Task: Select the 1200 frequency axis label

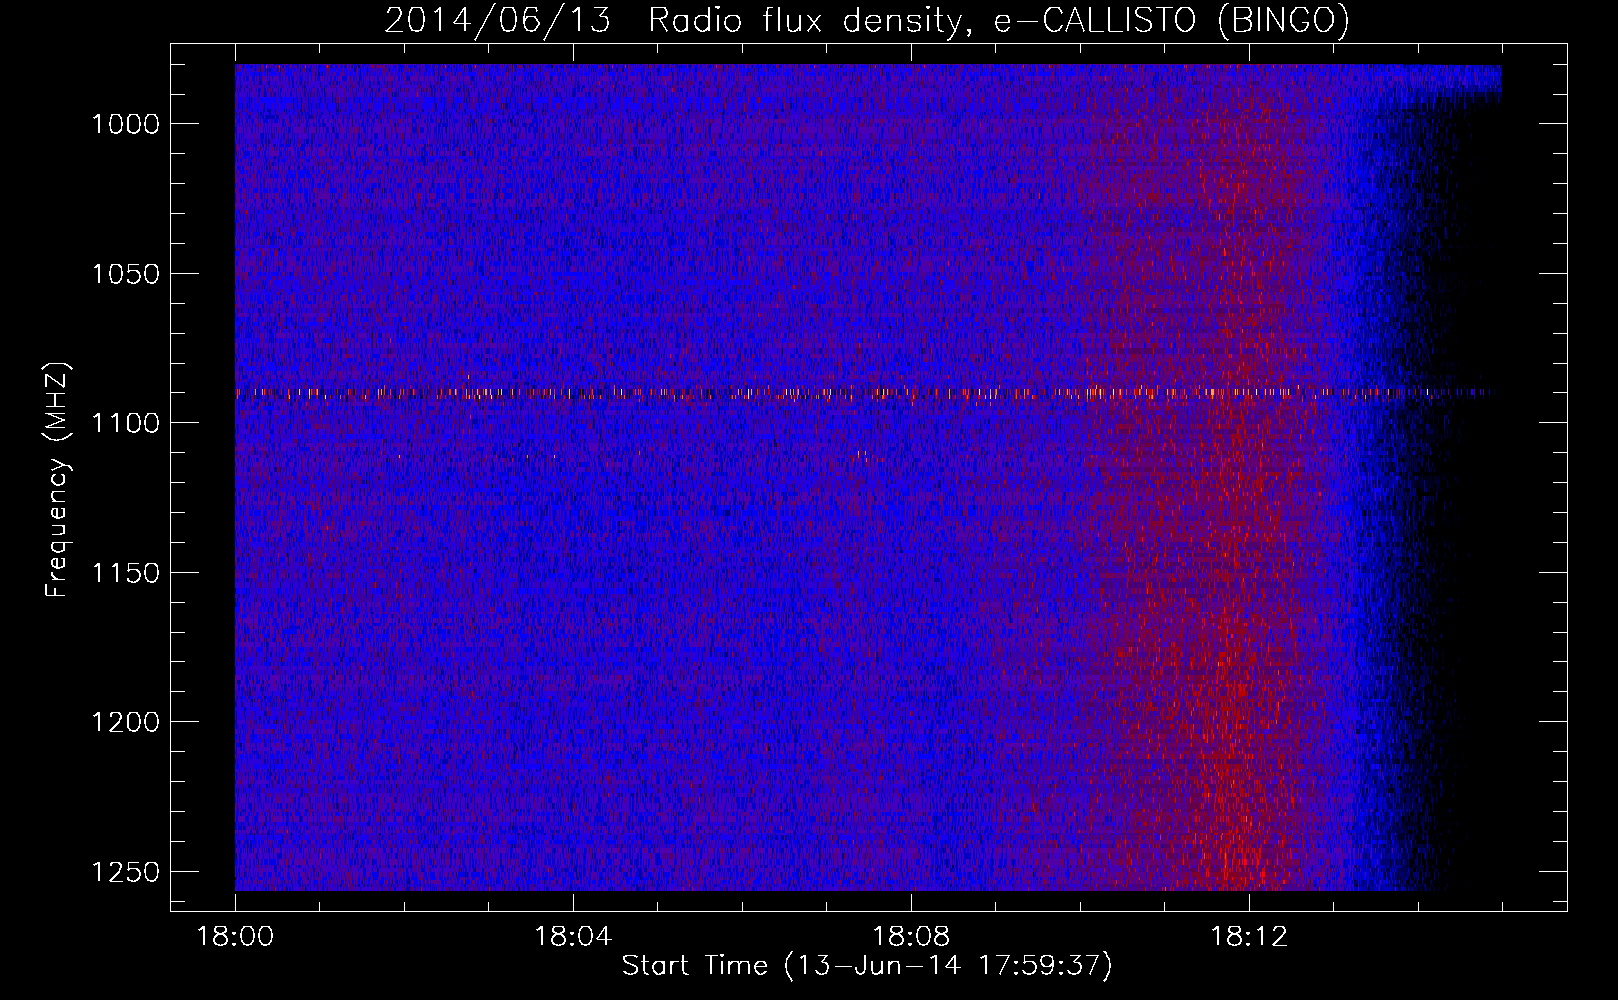Action: coord(125,722)
